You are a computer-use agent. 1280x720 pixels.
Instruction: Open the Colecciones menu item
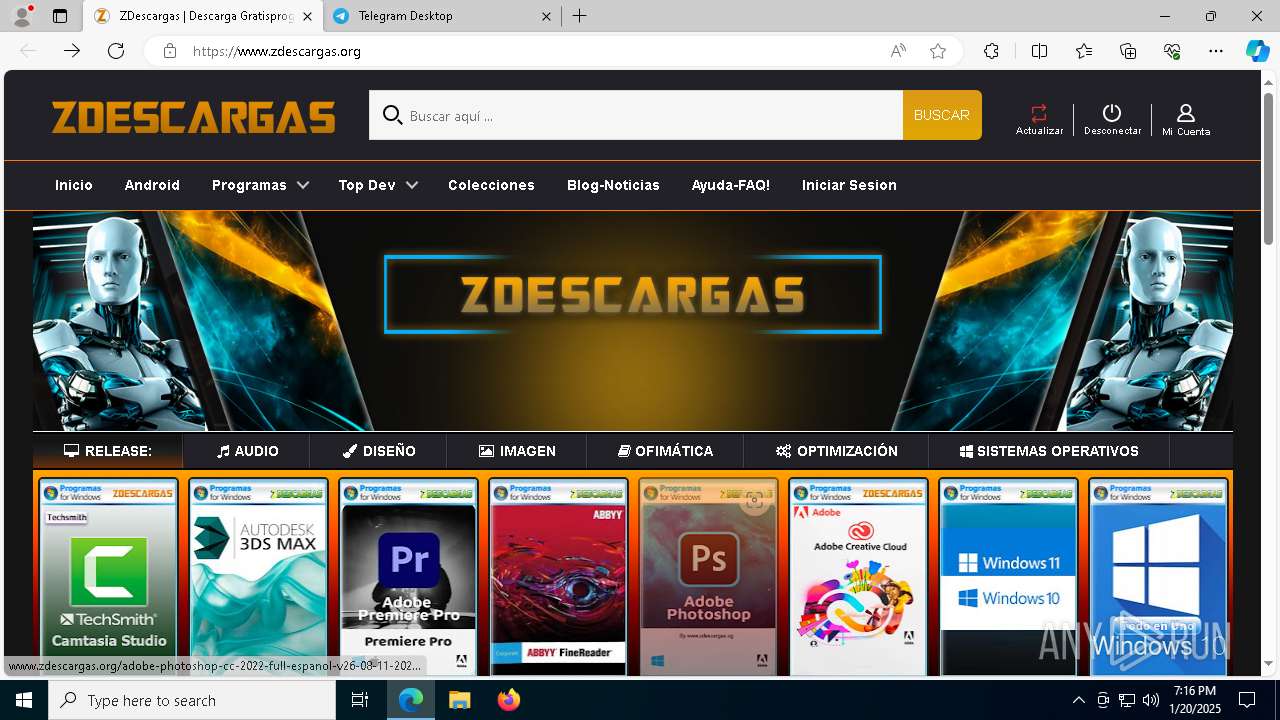coord(491,185)
